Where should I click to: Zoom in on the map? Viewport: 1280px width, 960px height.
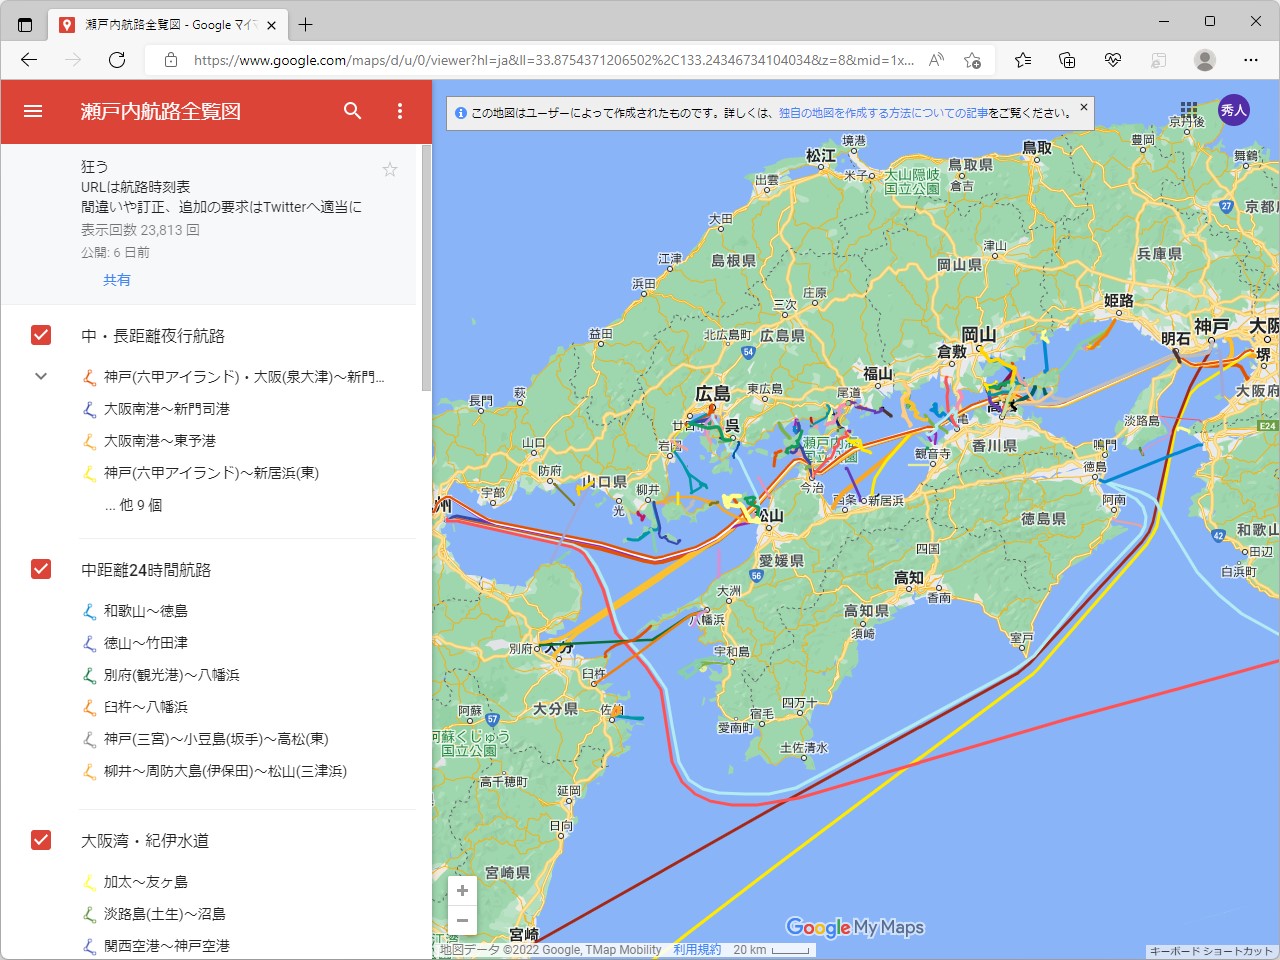point(461,890)
